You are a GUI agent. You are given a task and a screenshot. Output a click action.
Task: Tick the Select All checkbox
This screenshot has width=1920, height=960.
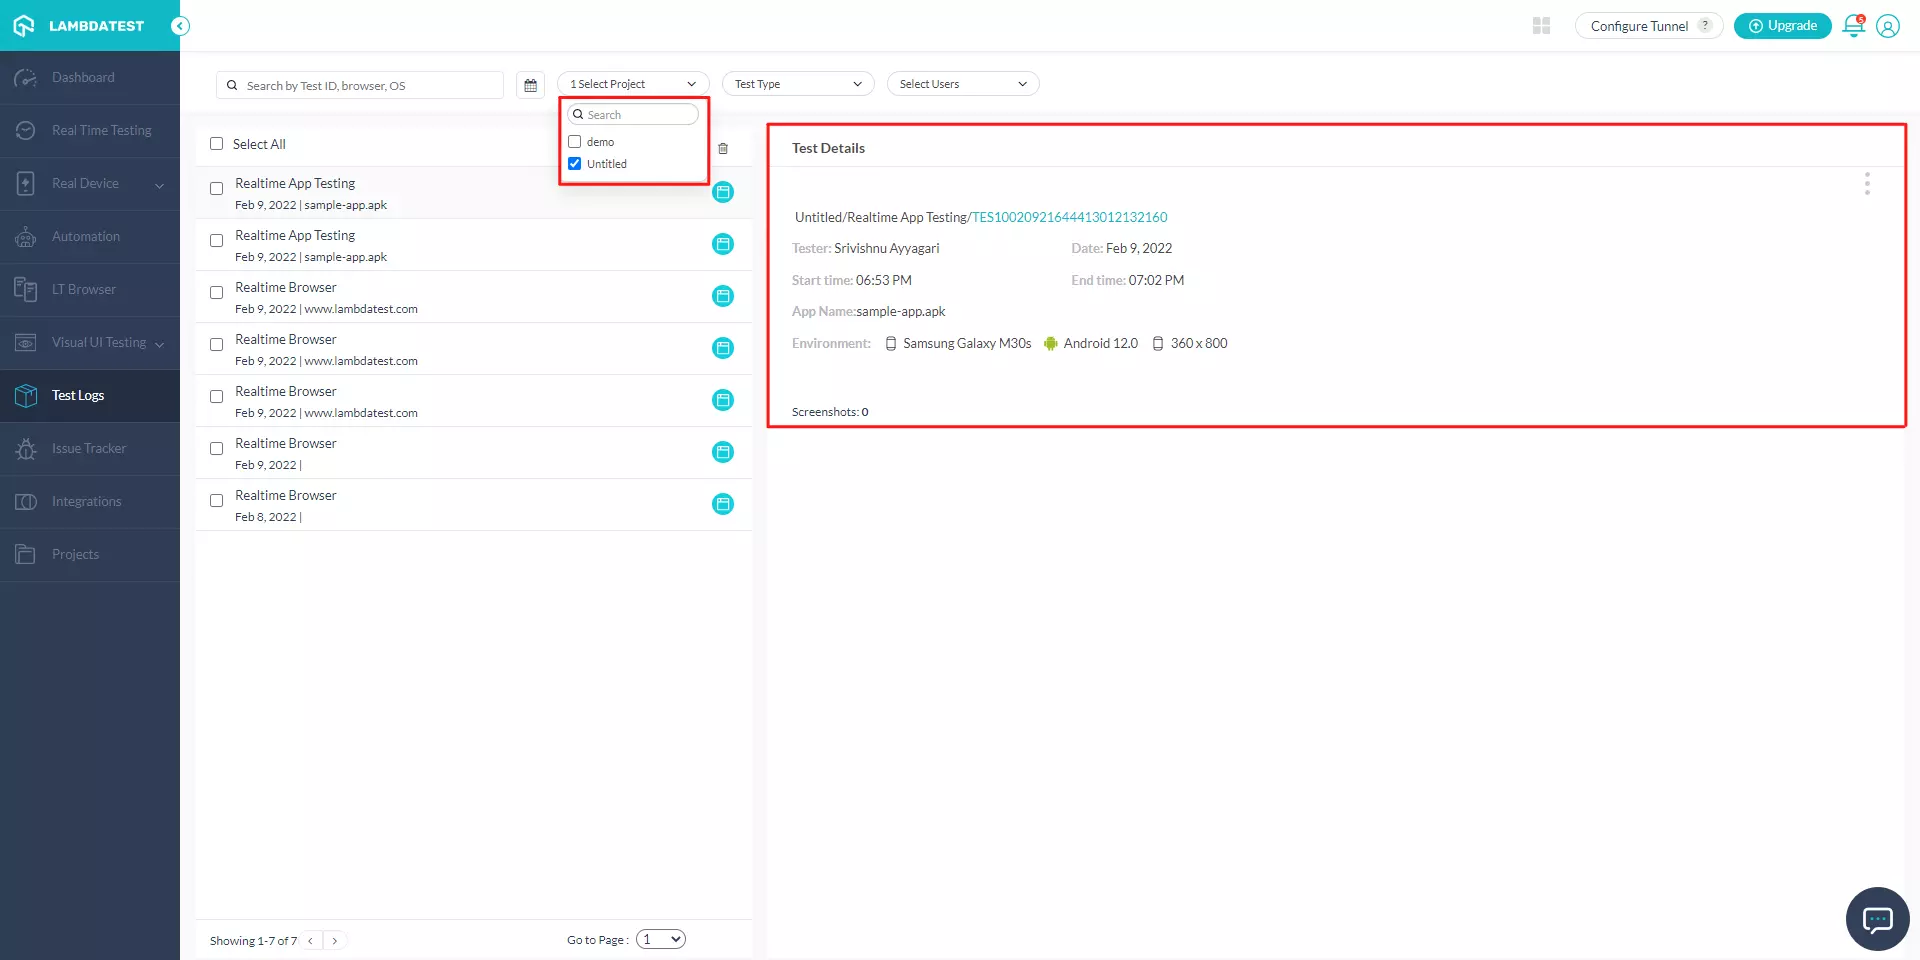217,144
